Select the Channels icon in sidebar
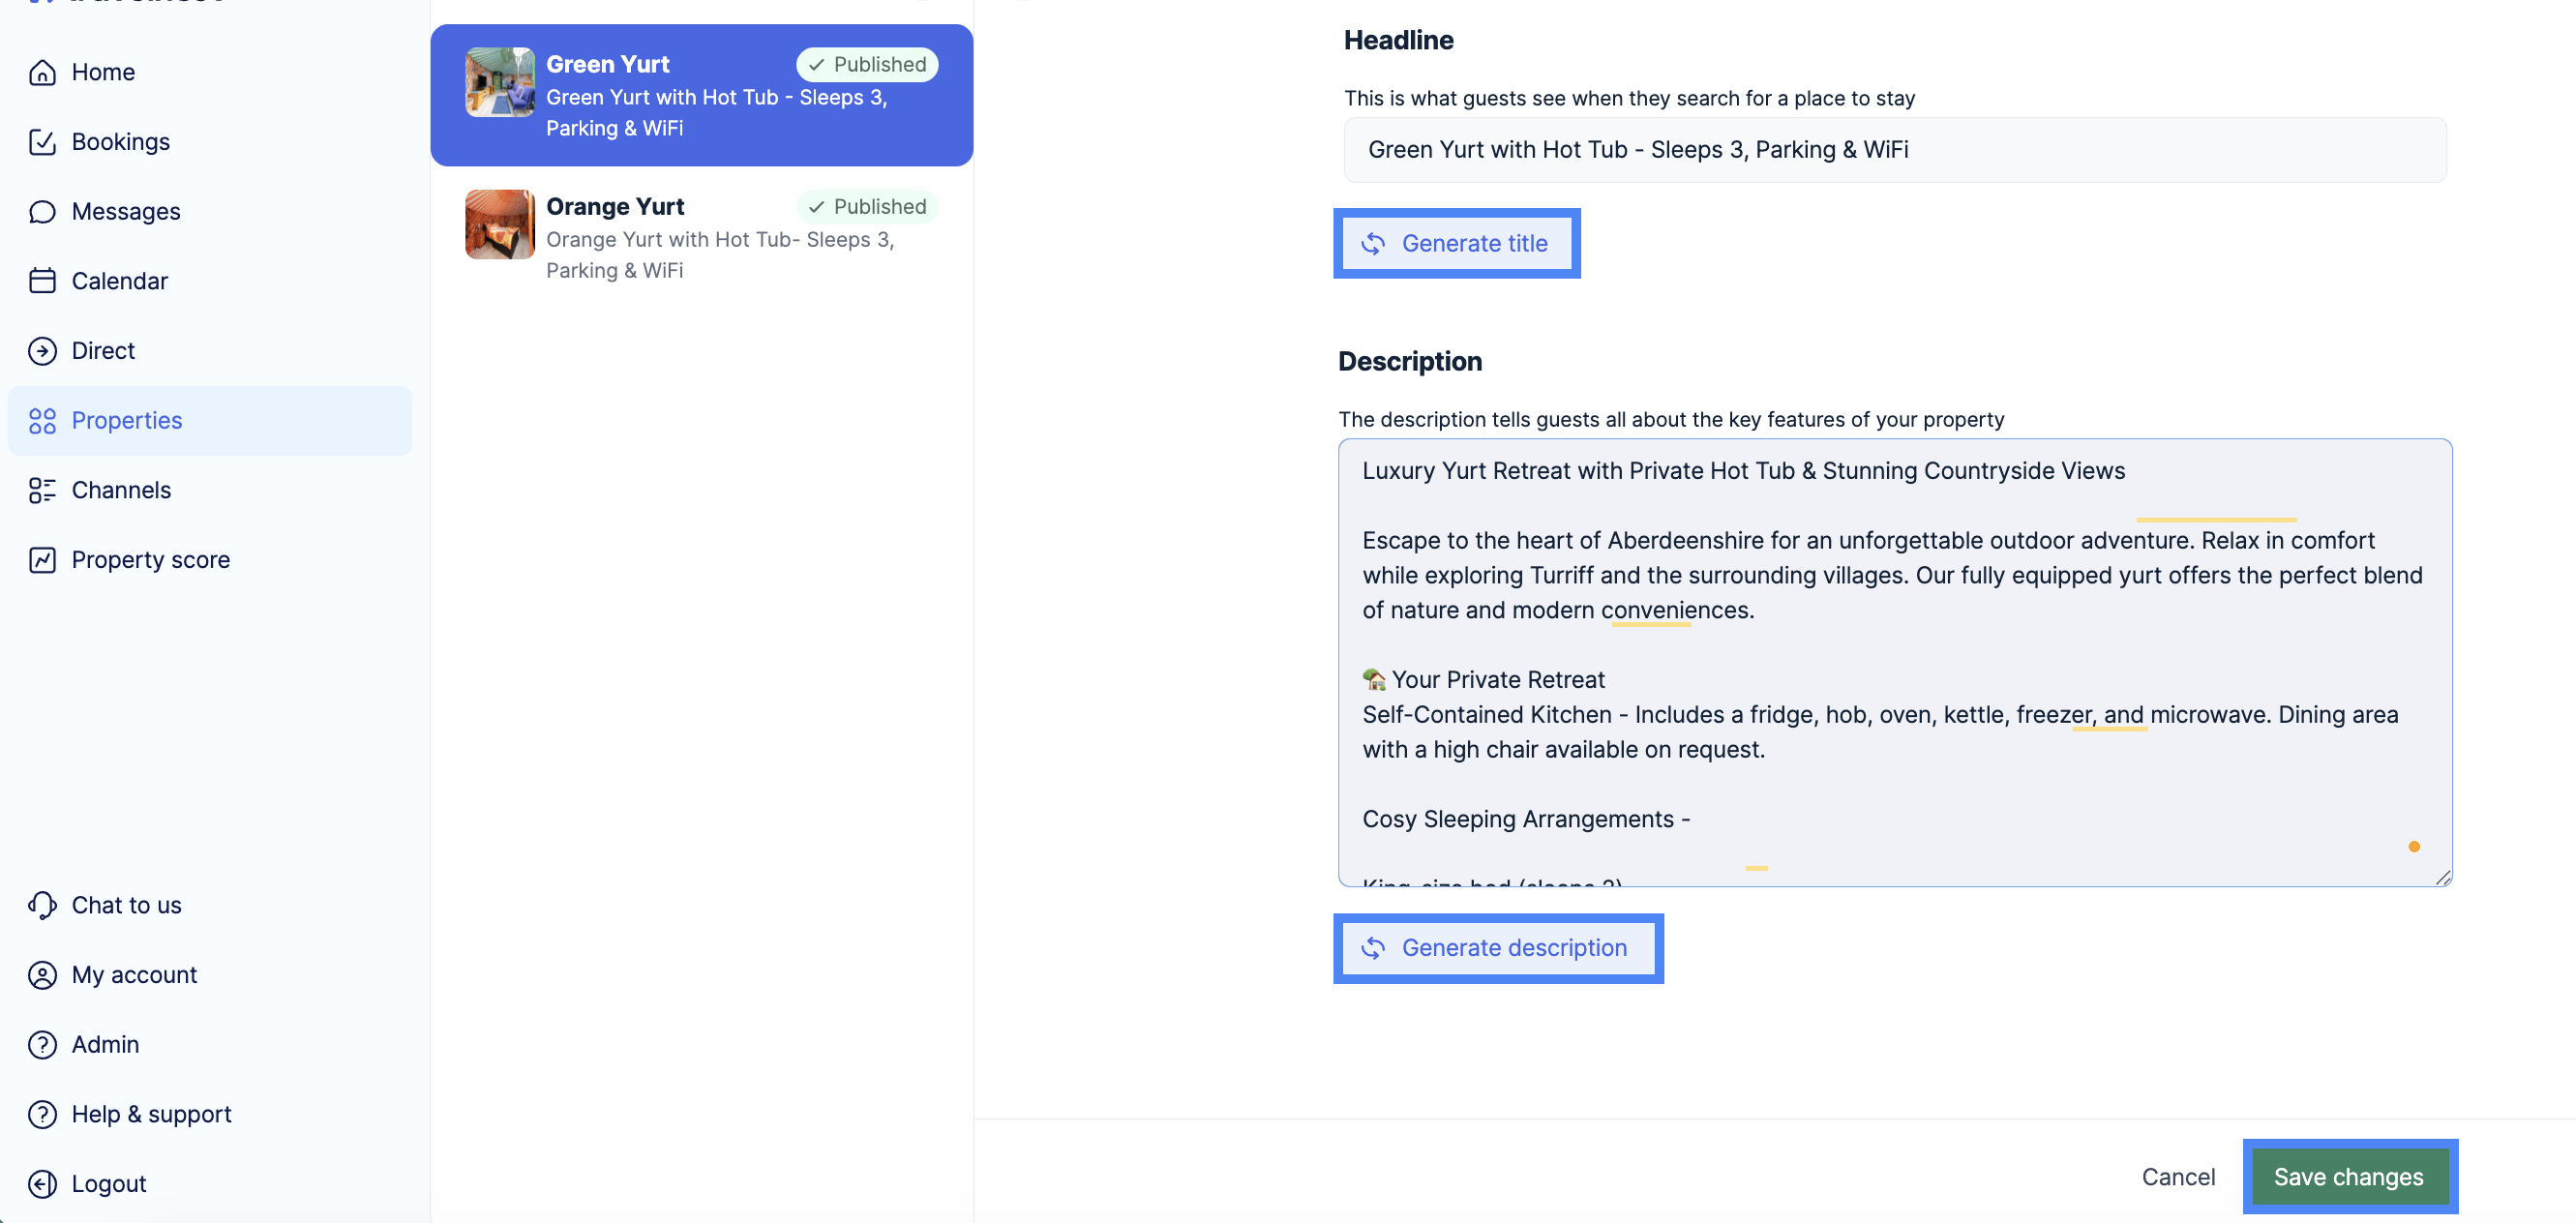Viewport: 2576px width, 1223px height. click(x=42, y=490)
